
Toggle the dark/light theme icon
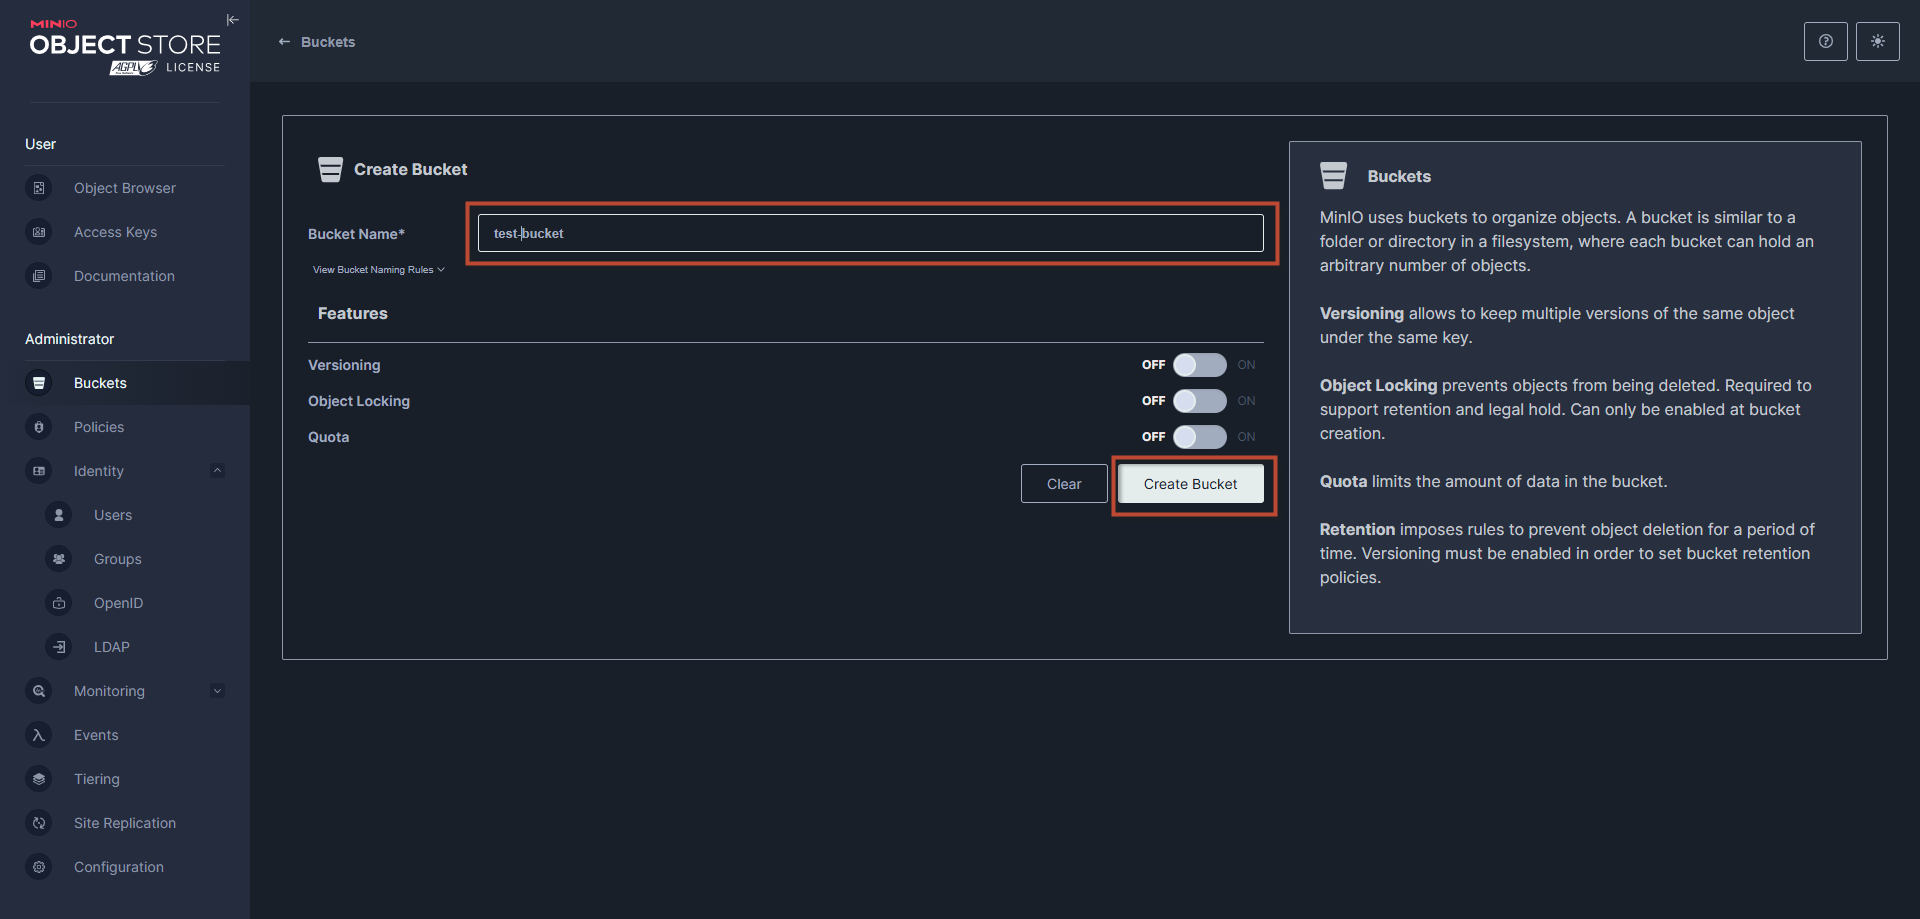point(1877,42)
